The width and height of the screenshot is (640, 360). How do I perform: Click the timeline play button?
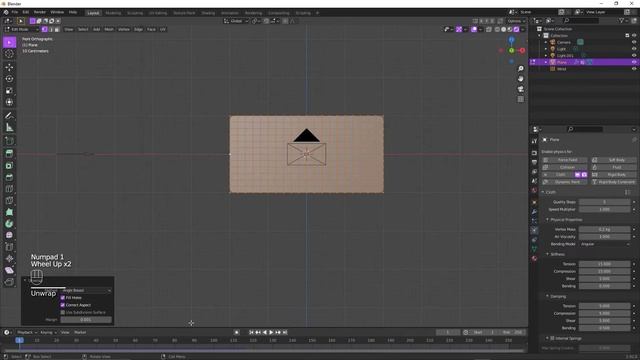[x=271, y=332]
